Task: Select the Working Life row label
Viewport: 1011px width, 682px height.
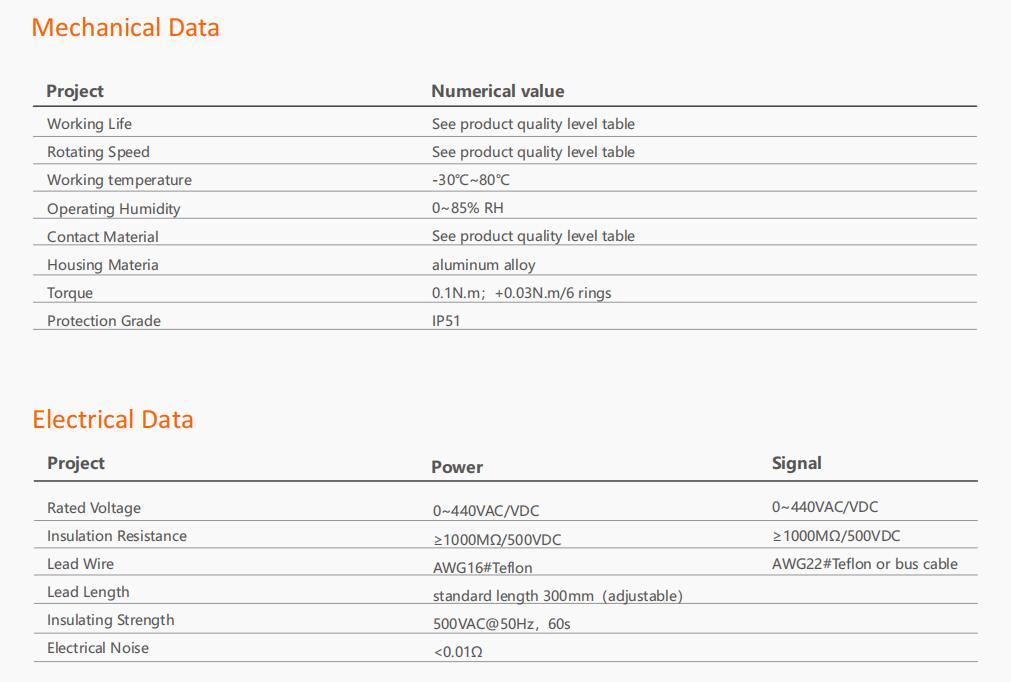Action: (89, 124)
